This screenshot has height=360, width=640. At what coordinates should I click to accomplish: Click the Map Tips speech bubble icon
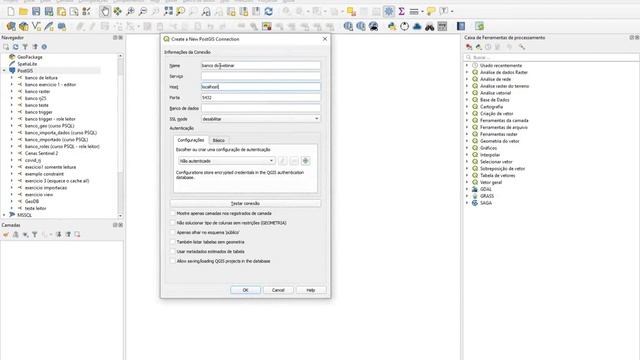coord(431,11)
